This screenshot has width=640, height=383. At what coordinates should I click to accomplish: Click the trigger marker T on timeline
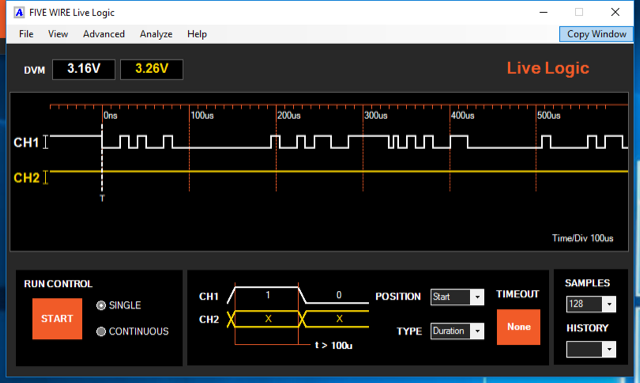(x=102, y=198)
